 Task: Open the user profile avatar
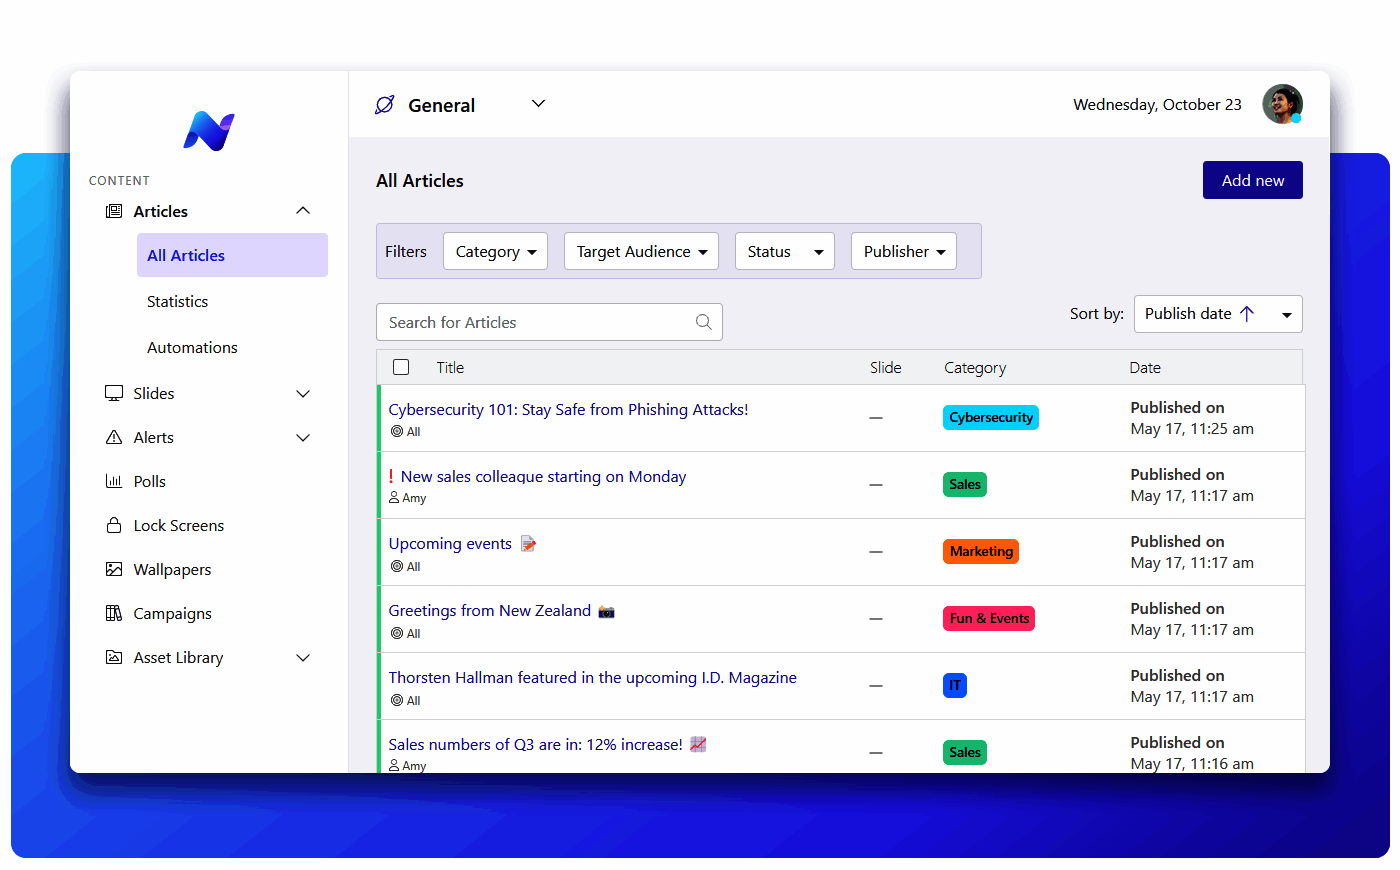point(1281,104)
